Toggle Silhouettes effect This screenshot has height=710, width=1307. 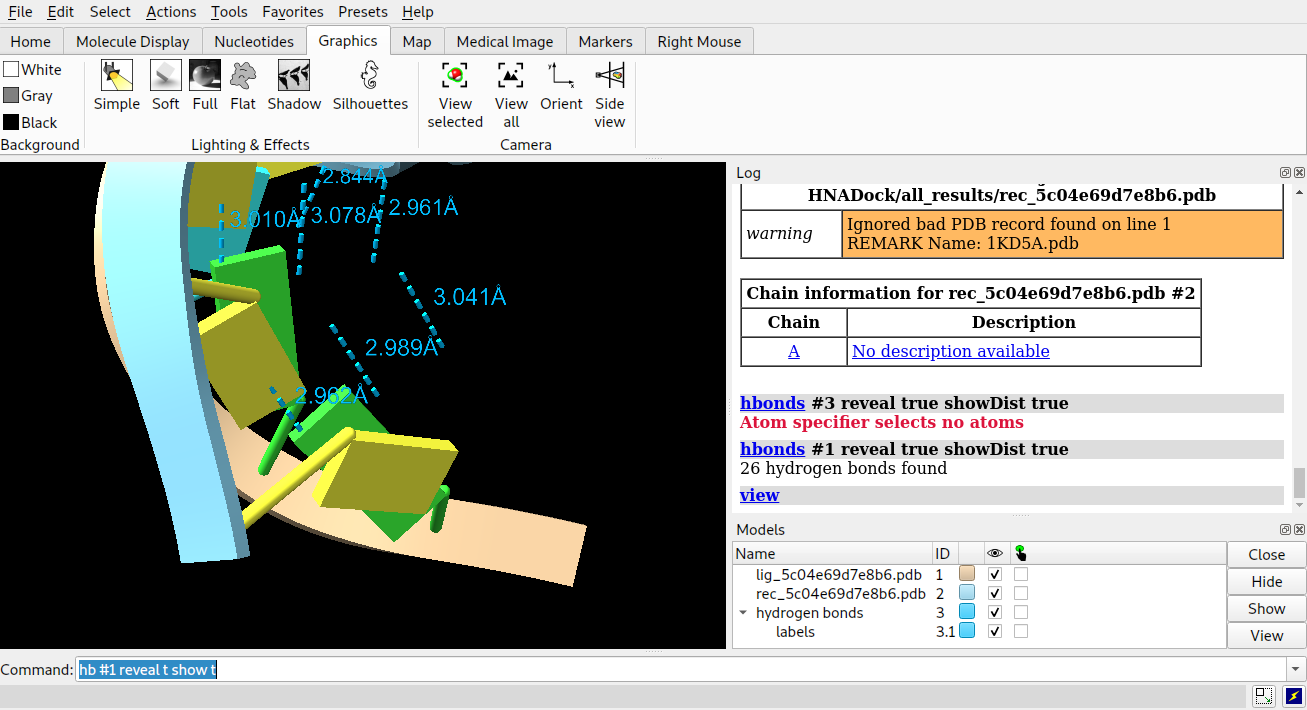[x=370, y=76]
